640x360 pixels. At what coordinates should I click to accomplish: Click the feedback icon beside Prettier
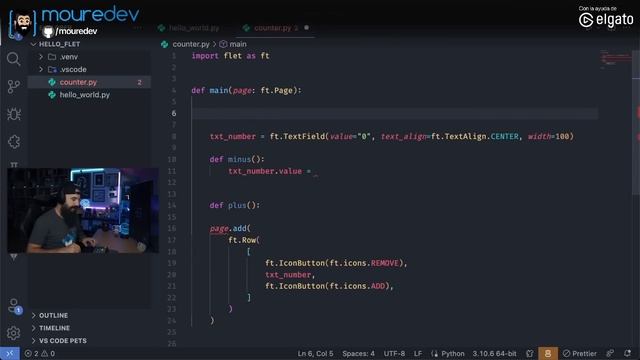pos(610,353)
